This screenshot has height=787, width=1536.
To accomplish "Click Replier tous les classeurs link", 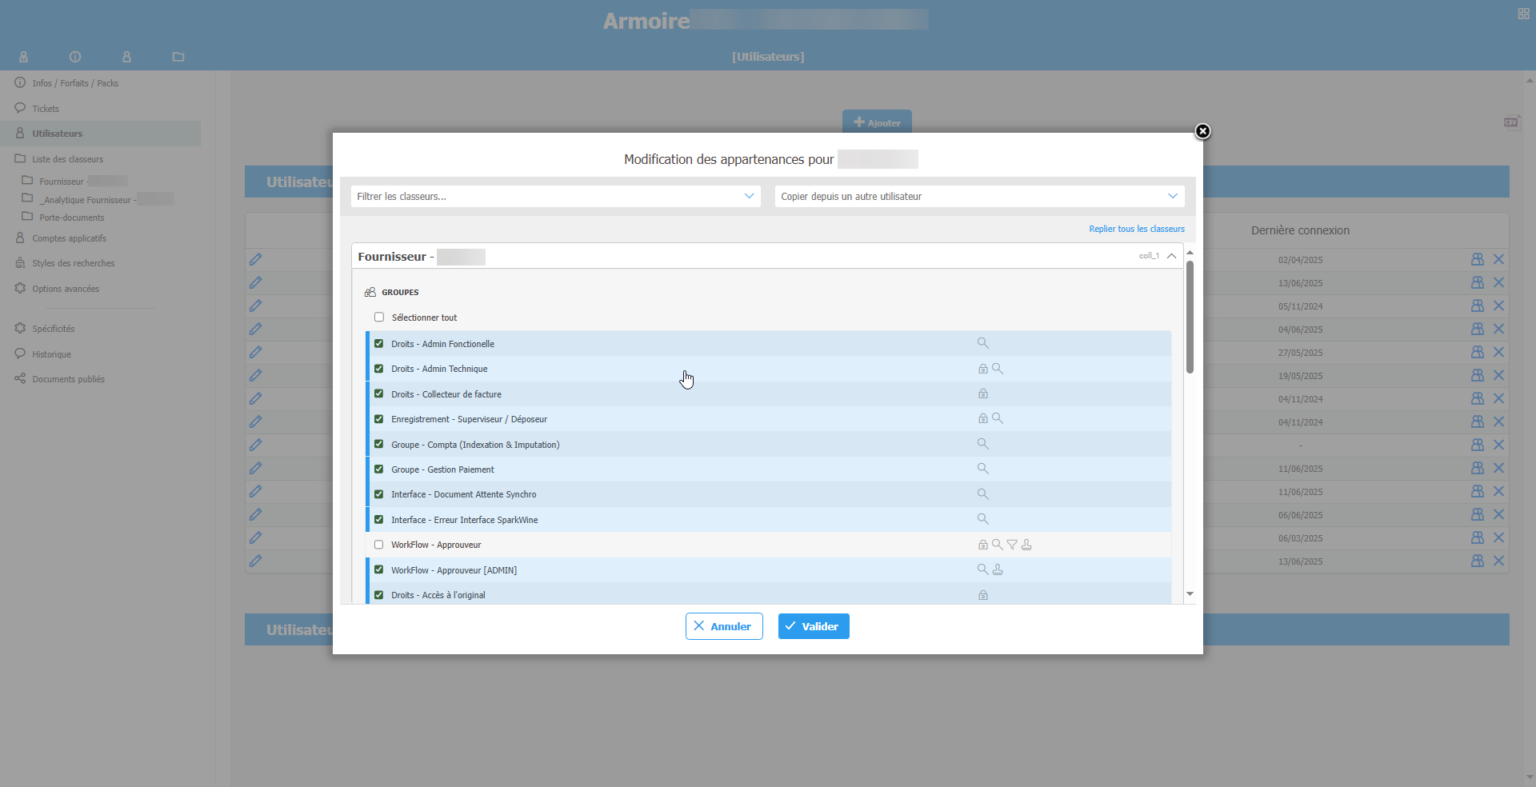I will tap(1136, 229).
